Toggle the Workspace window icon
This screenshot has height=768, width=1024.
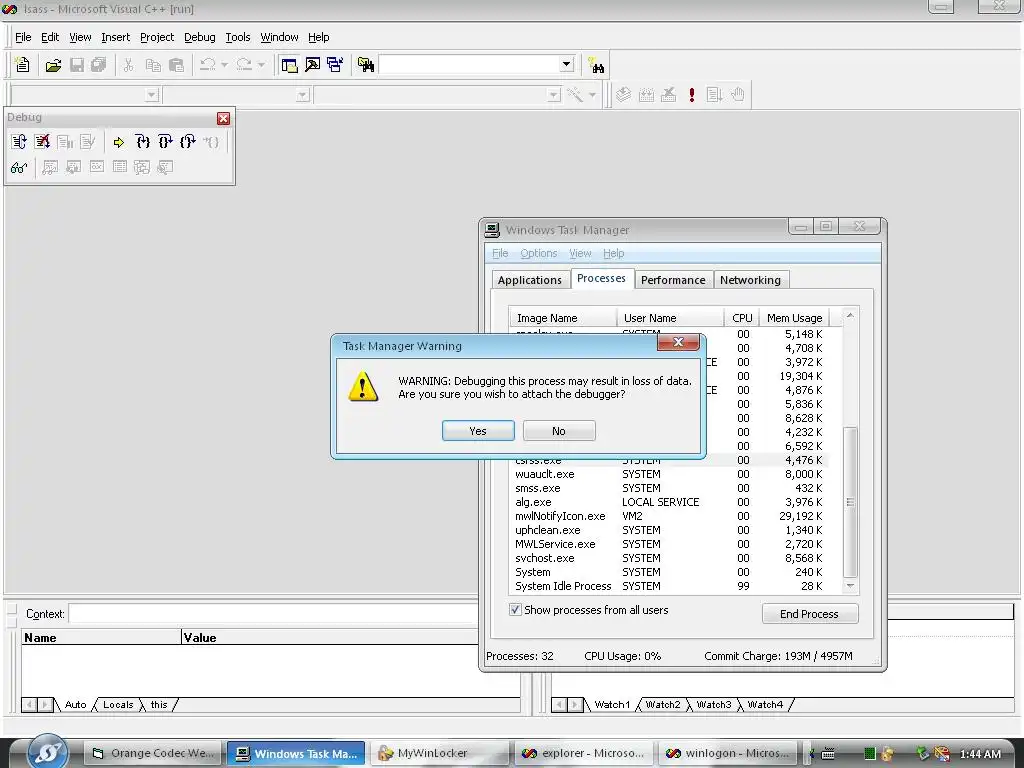pyautogui.click(x=289, y=65)
